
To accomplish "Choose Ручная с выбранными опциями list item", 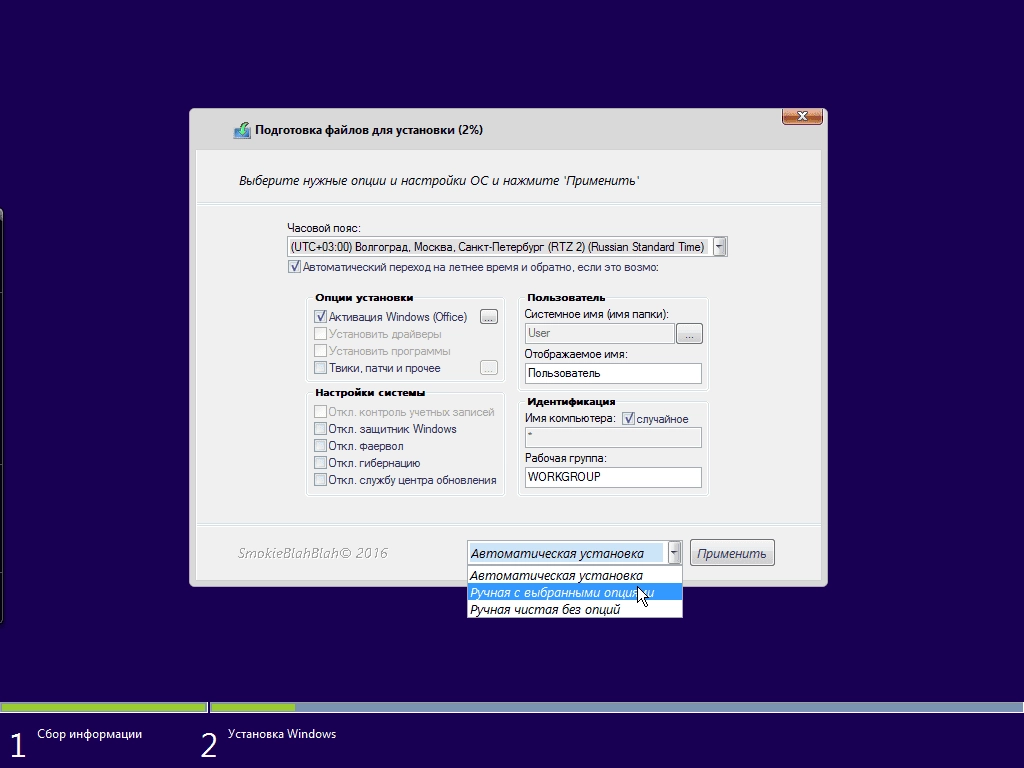I will pos(575,592).
